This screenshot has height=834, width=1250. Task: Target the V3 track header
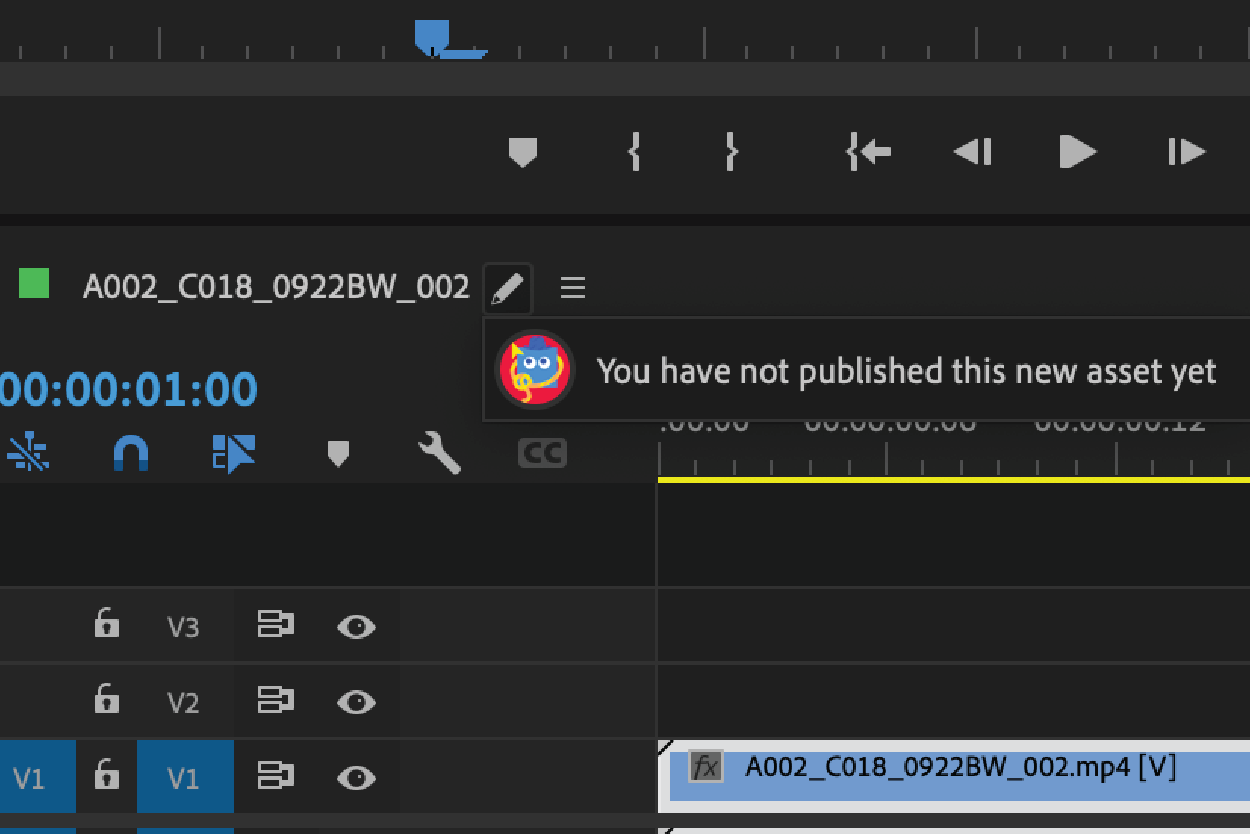tap(184, 627)
